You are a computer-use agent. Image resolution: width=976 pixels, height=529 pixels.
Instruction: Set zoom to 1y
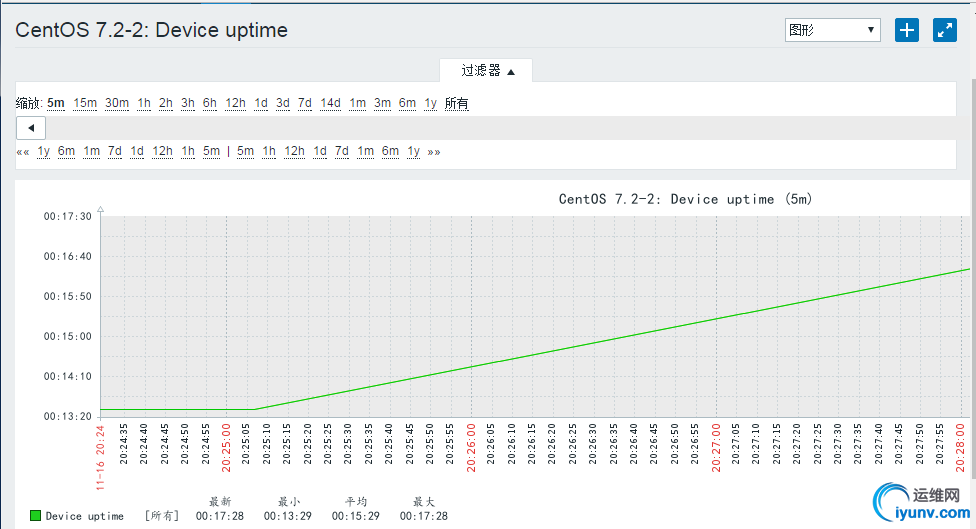(431, 103)
